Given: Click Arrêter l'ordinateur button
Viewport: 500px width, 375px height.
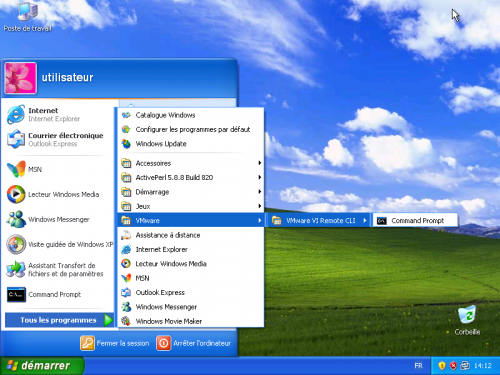Looking at the screenshot, I should pos(194,343).
